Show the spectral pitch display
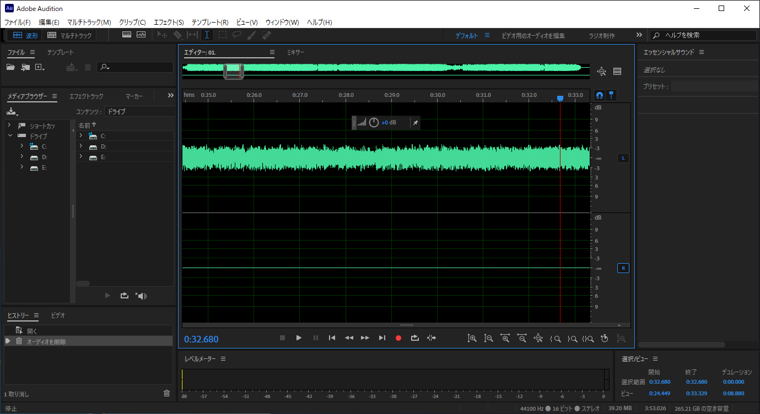This screenshot has height=414, width=760. coord(141,35)
